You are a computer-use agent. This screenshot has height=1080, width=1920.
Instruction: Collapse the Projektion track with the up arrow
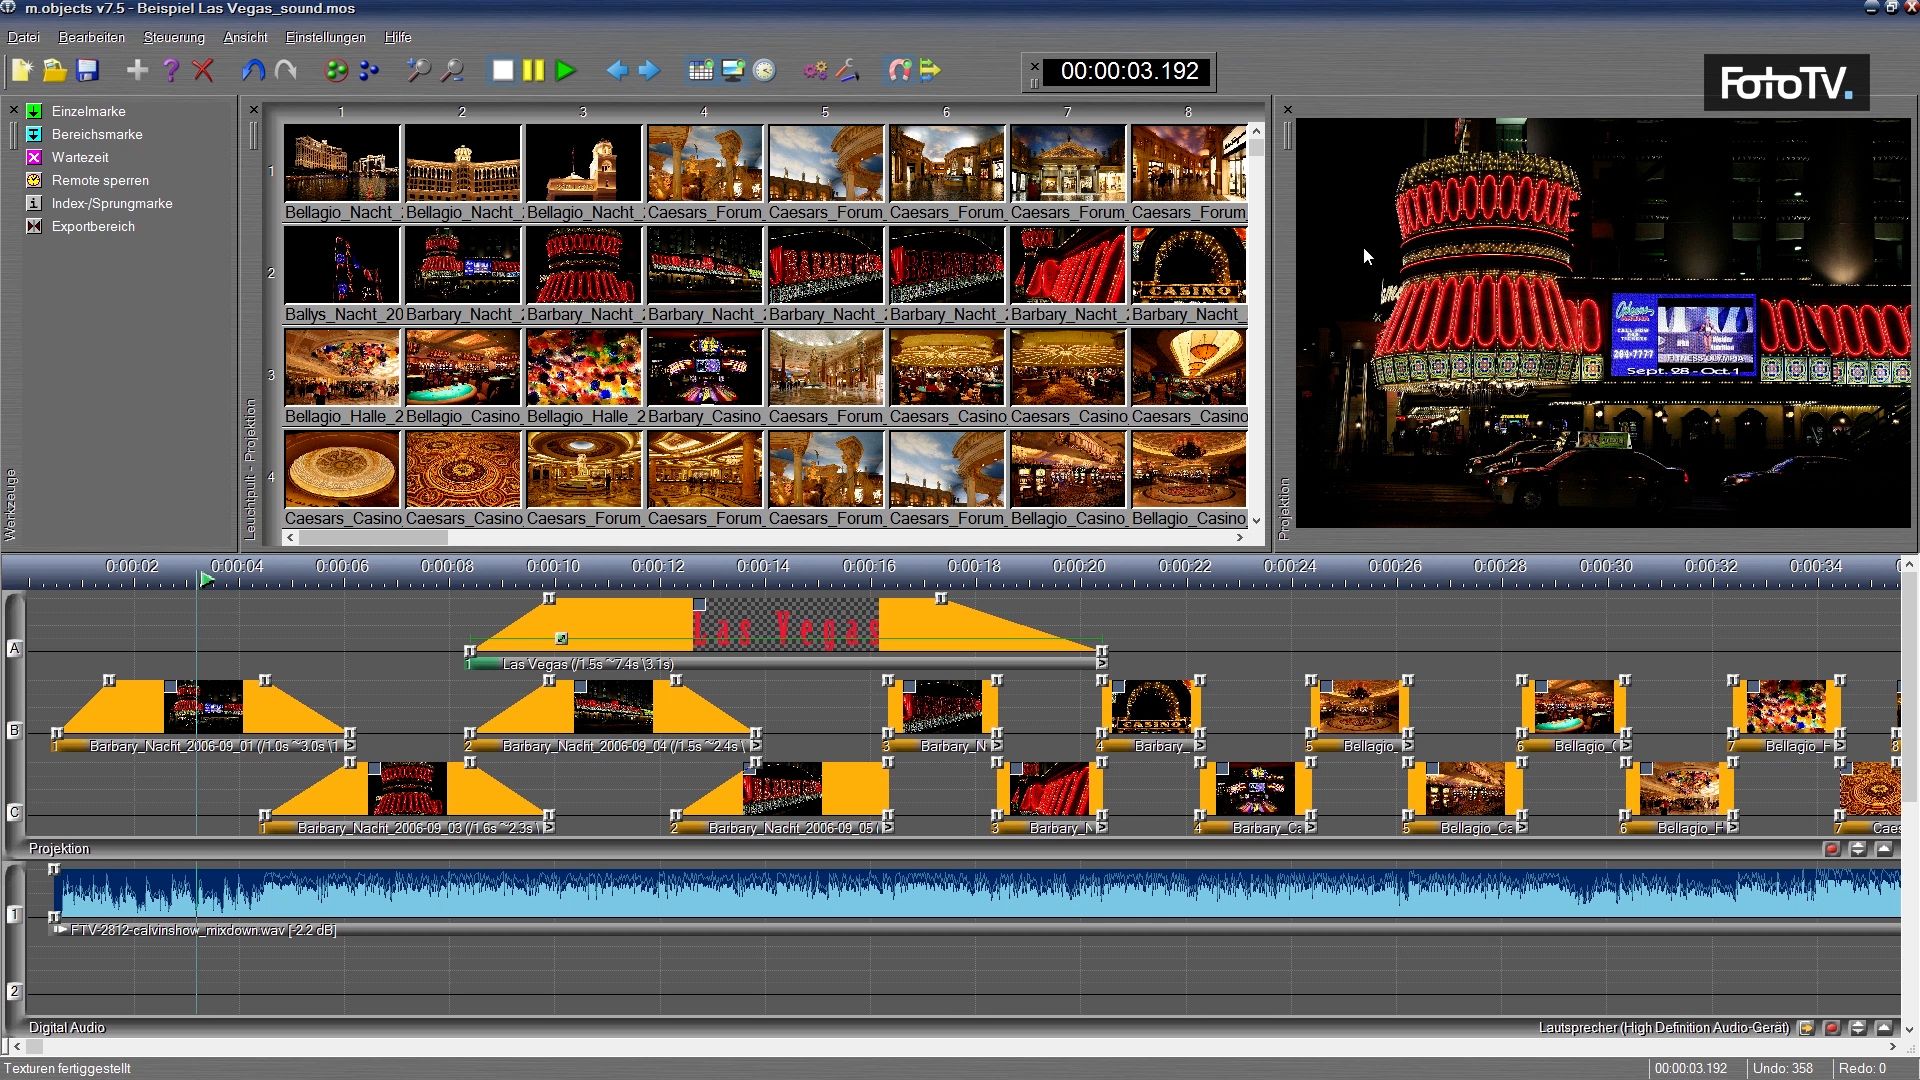pyautogui.click(x=1884, y=849)
